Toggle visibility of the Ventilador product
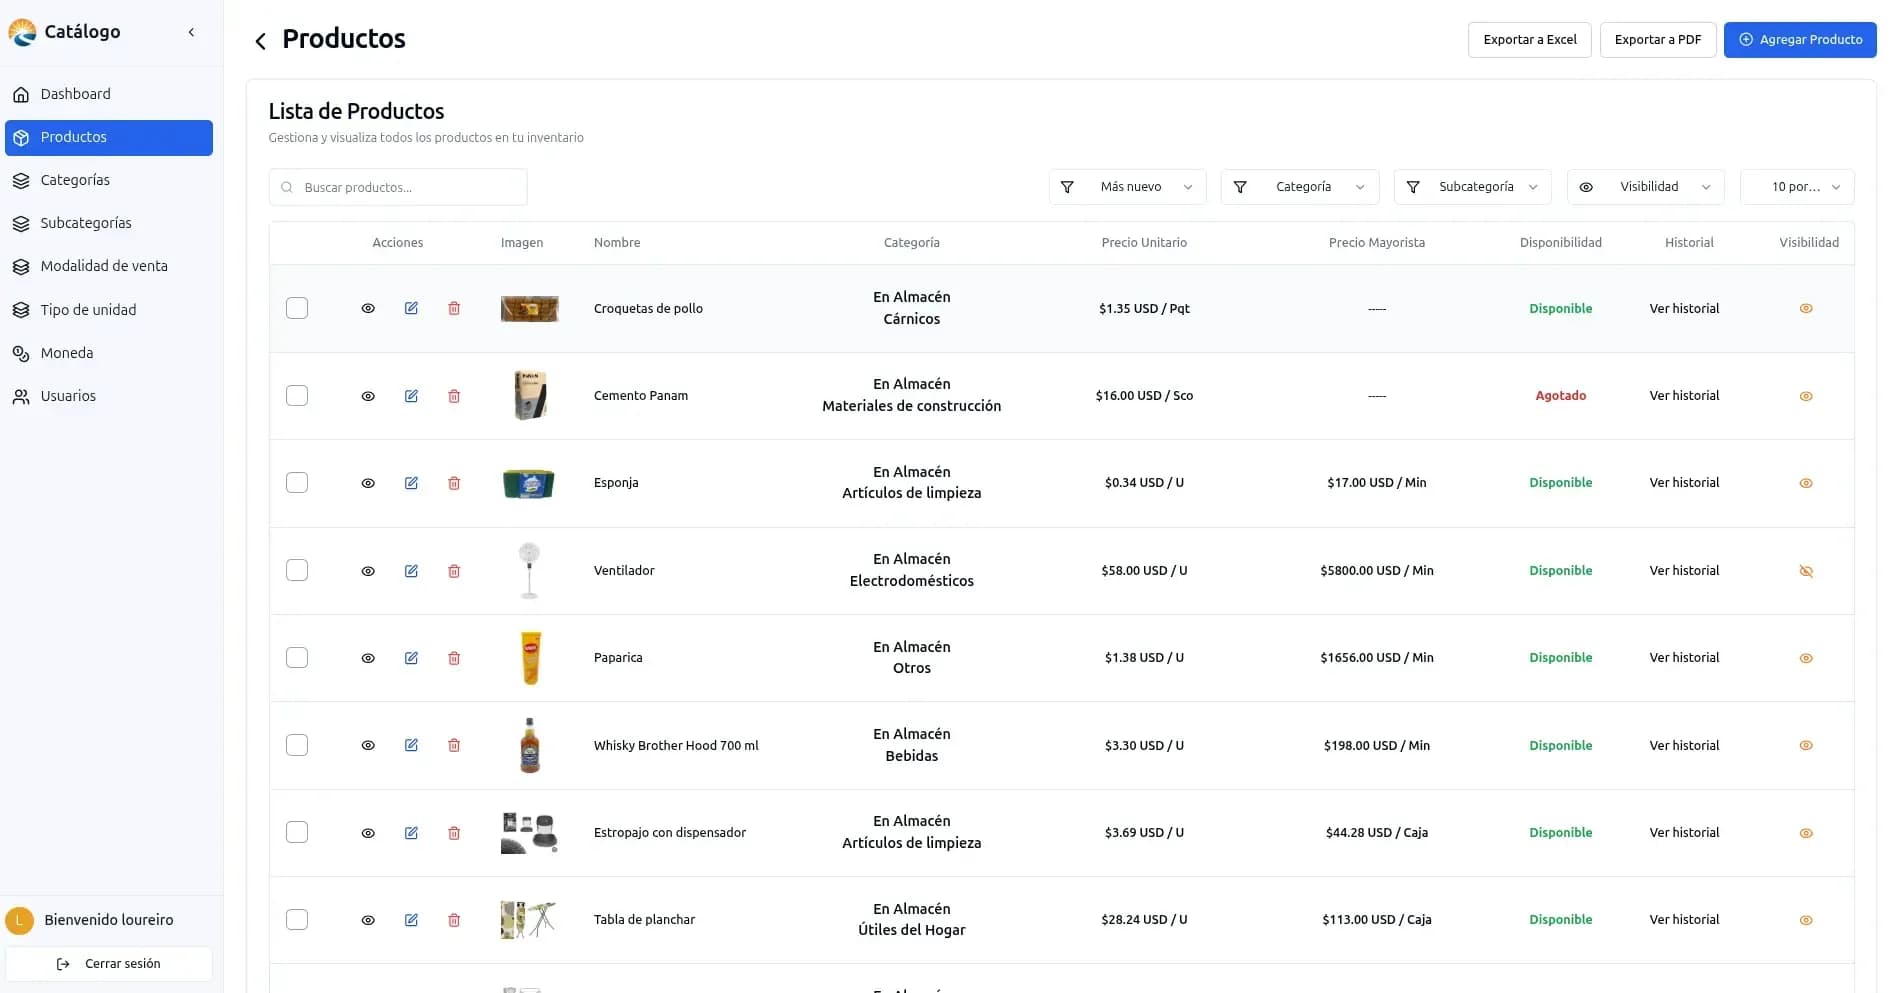 (1805, 571)
